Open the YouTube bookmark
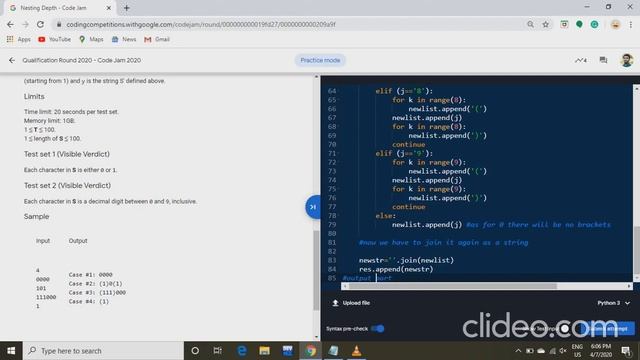Image resolution: width=640 pixels, height=360 pixels. coord(55,39)
